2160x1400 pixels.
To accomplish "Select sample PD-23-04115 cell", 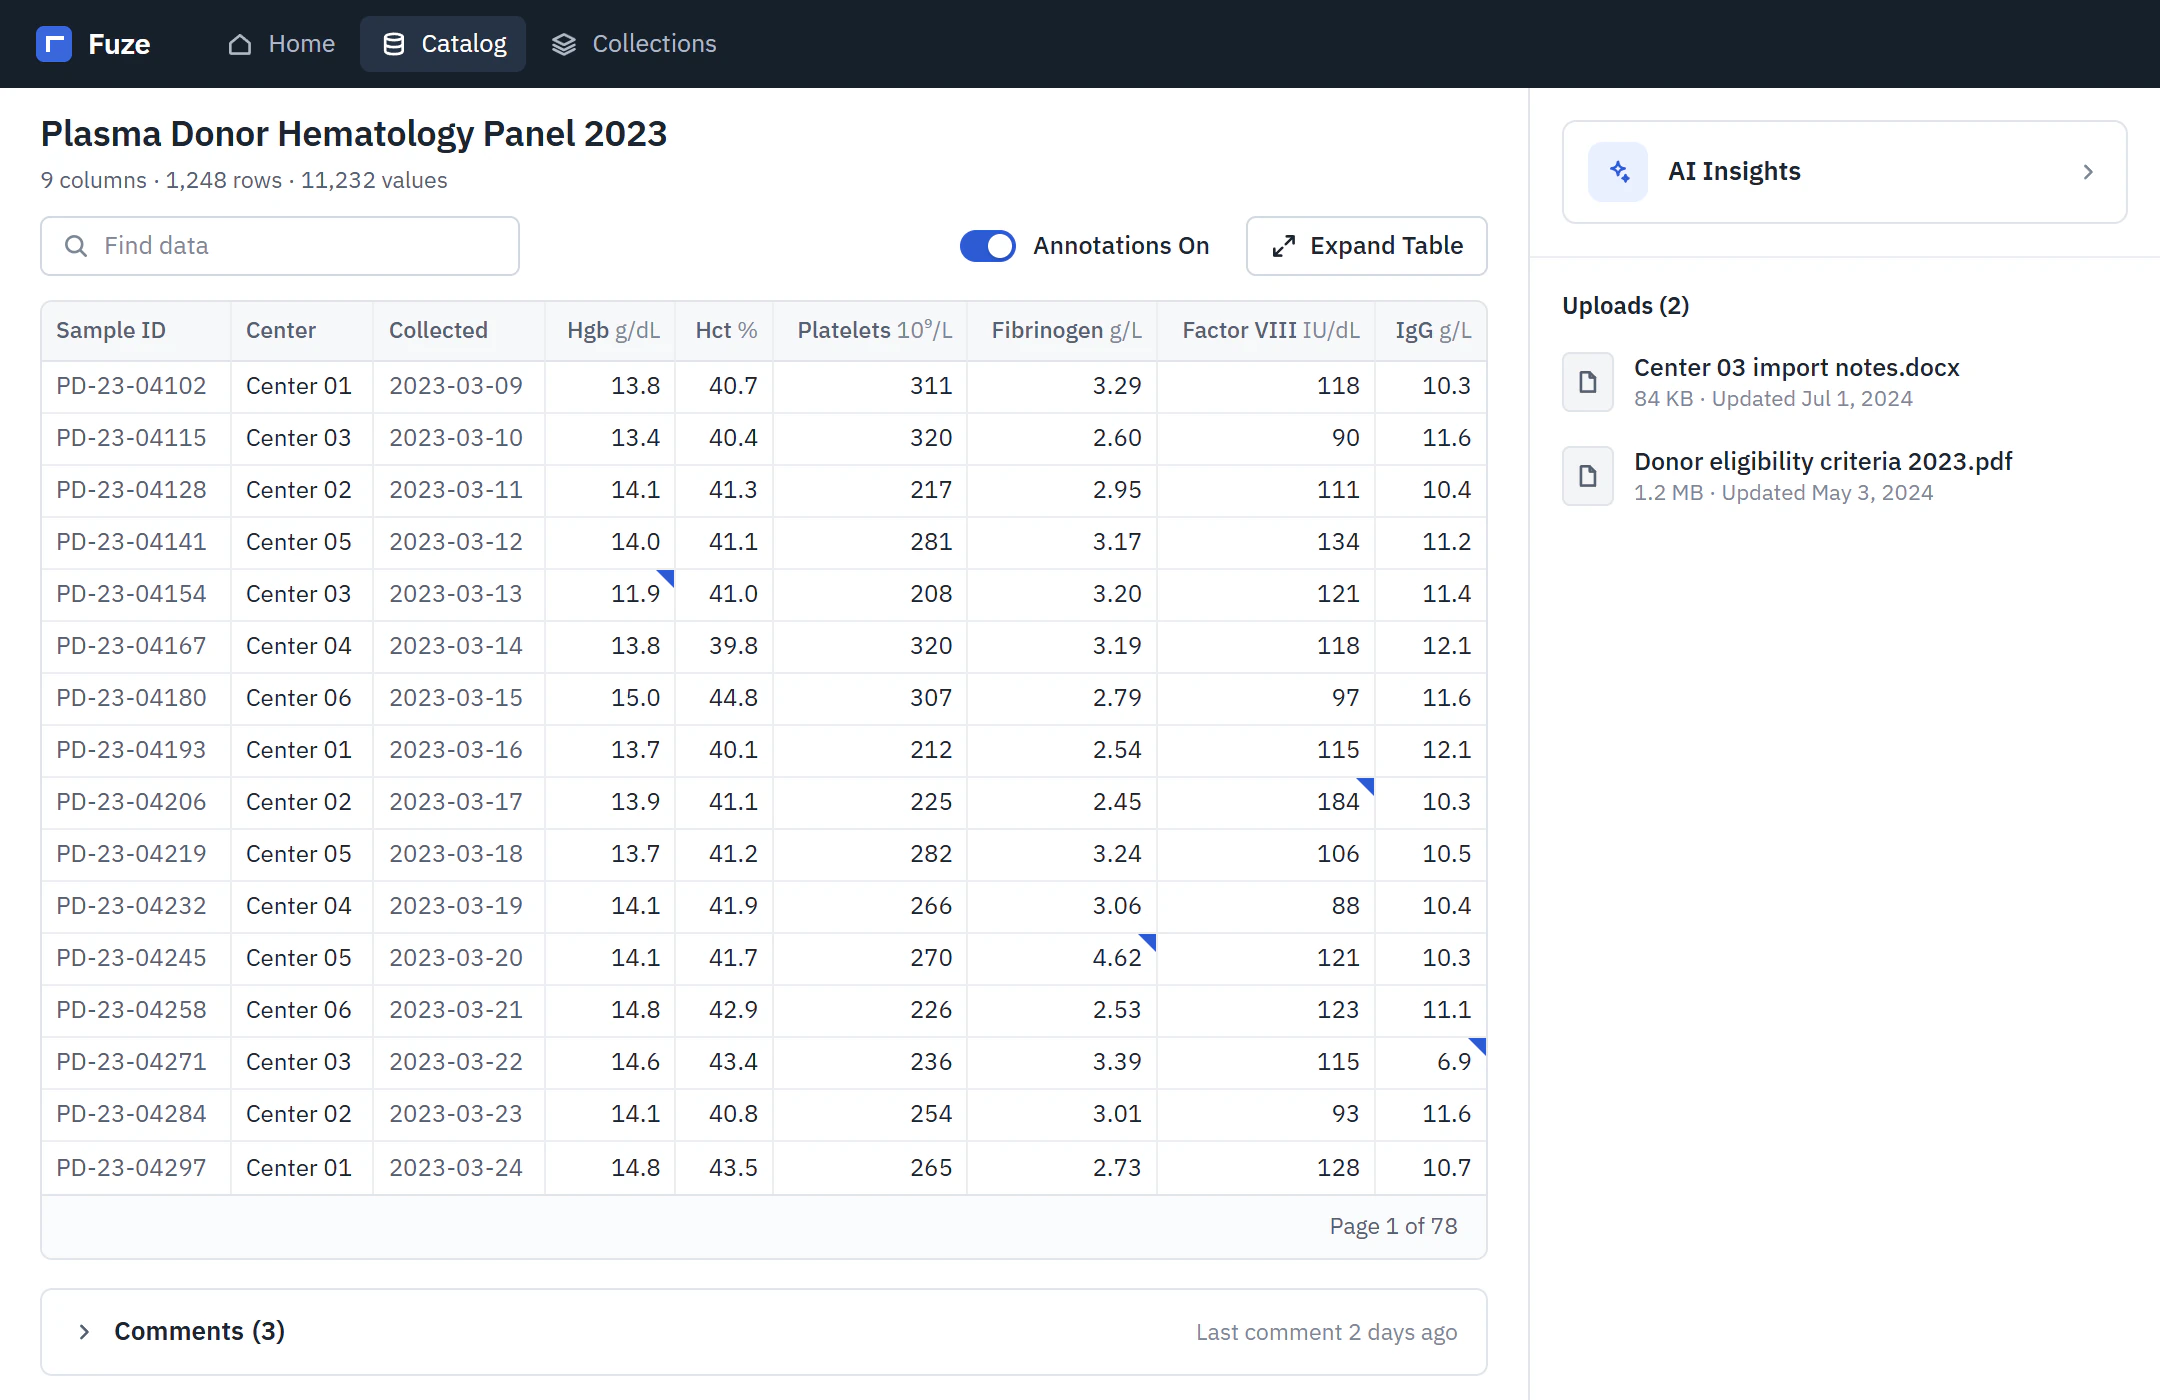I will [x=136, y=438].
